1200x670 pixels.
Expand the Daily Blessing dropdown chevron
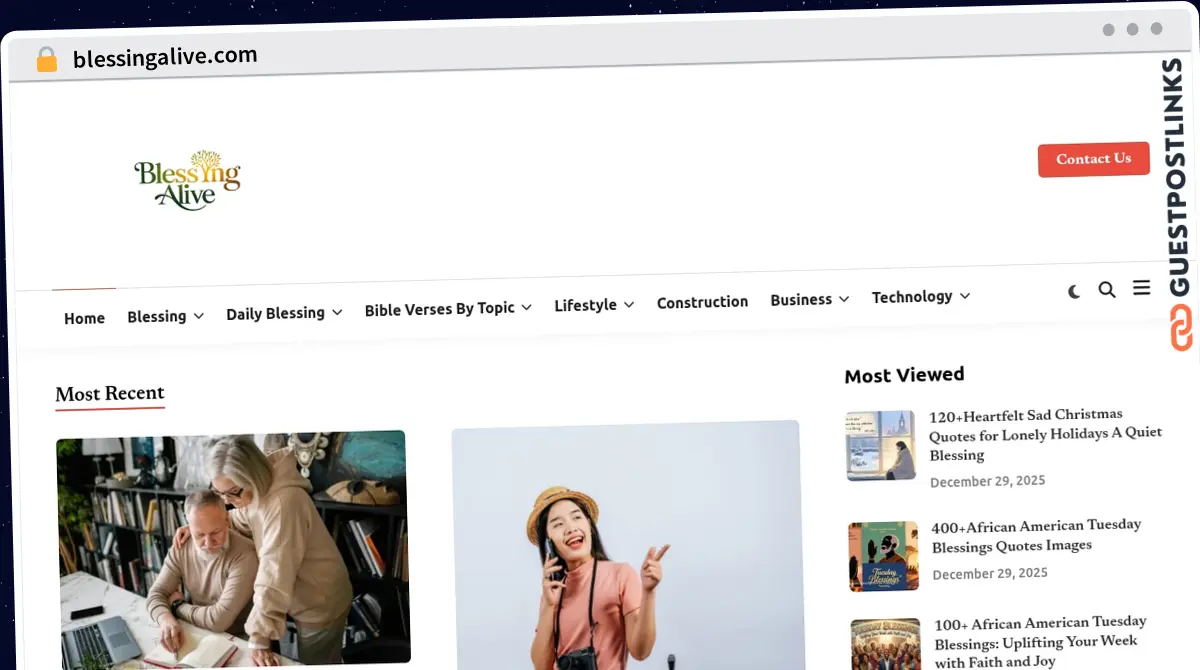pos(337,312)
